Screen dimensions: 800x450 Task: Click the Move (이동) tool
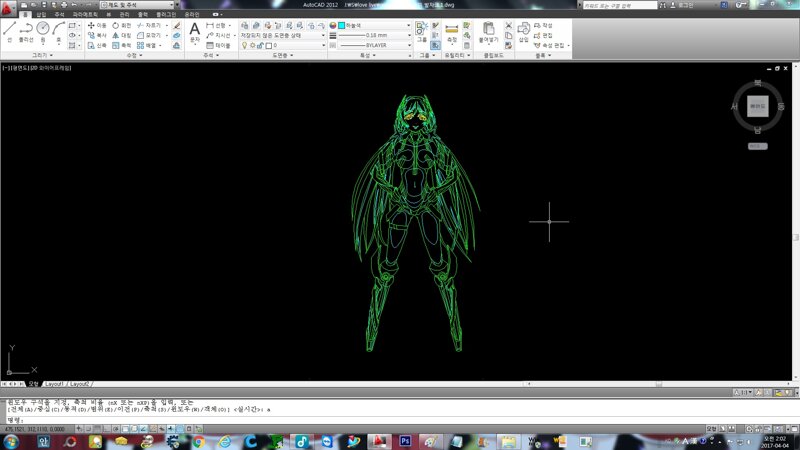[97, 25]
